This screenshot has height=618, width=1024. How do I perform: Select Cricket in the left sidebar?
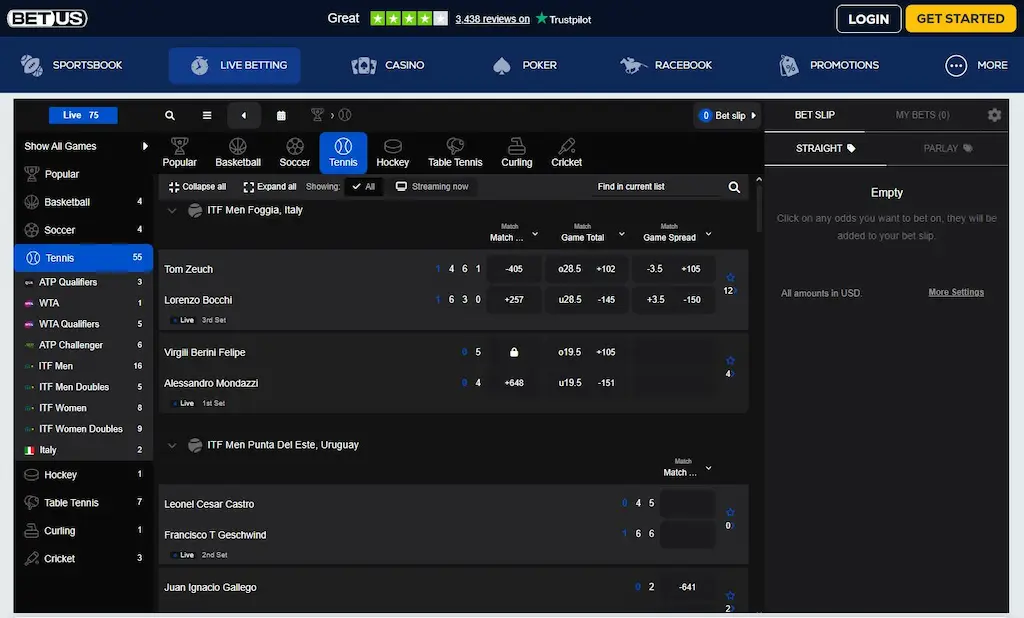coord(84,559)
